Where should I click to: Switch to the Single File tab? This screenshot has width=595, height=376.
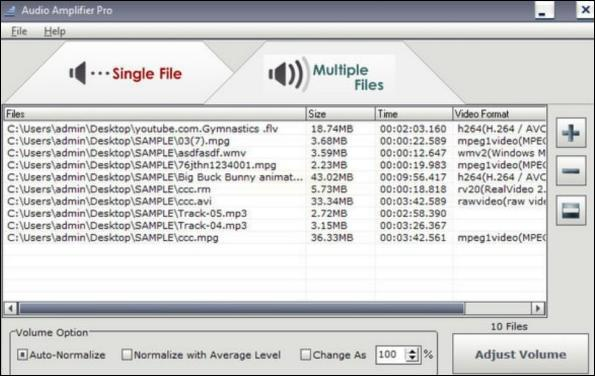coord(125,73)
